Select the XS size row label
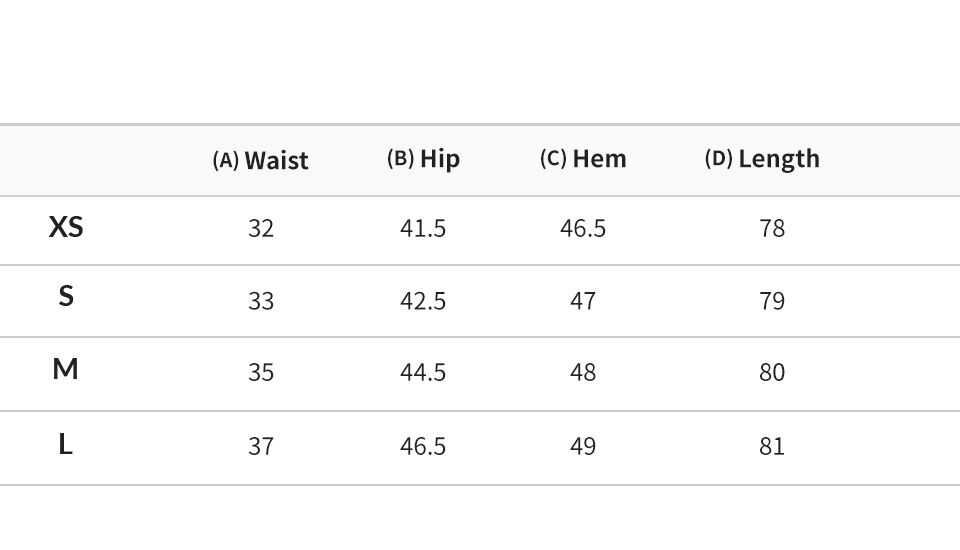The width and height of the screenshot is (960, 550). (66, 227)
